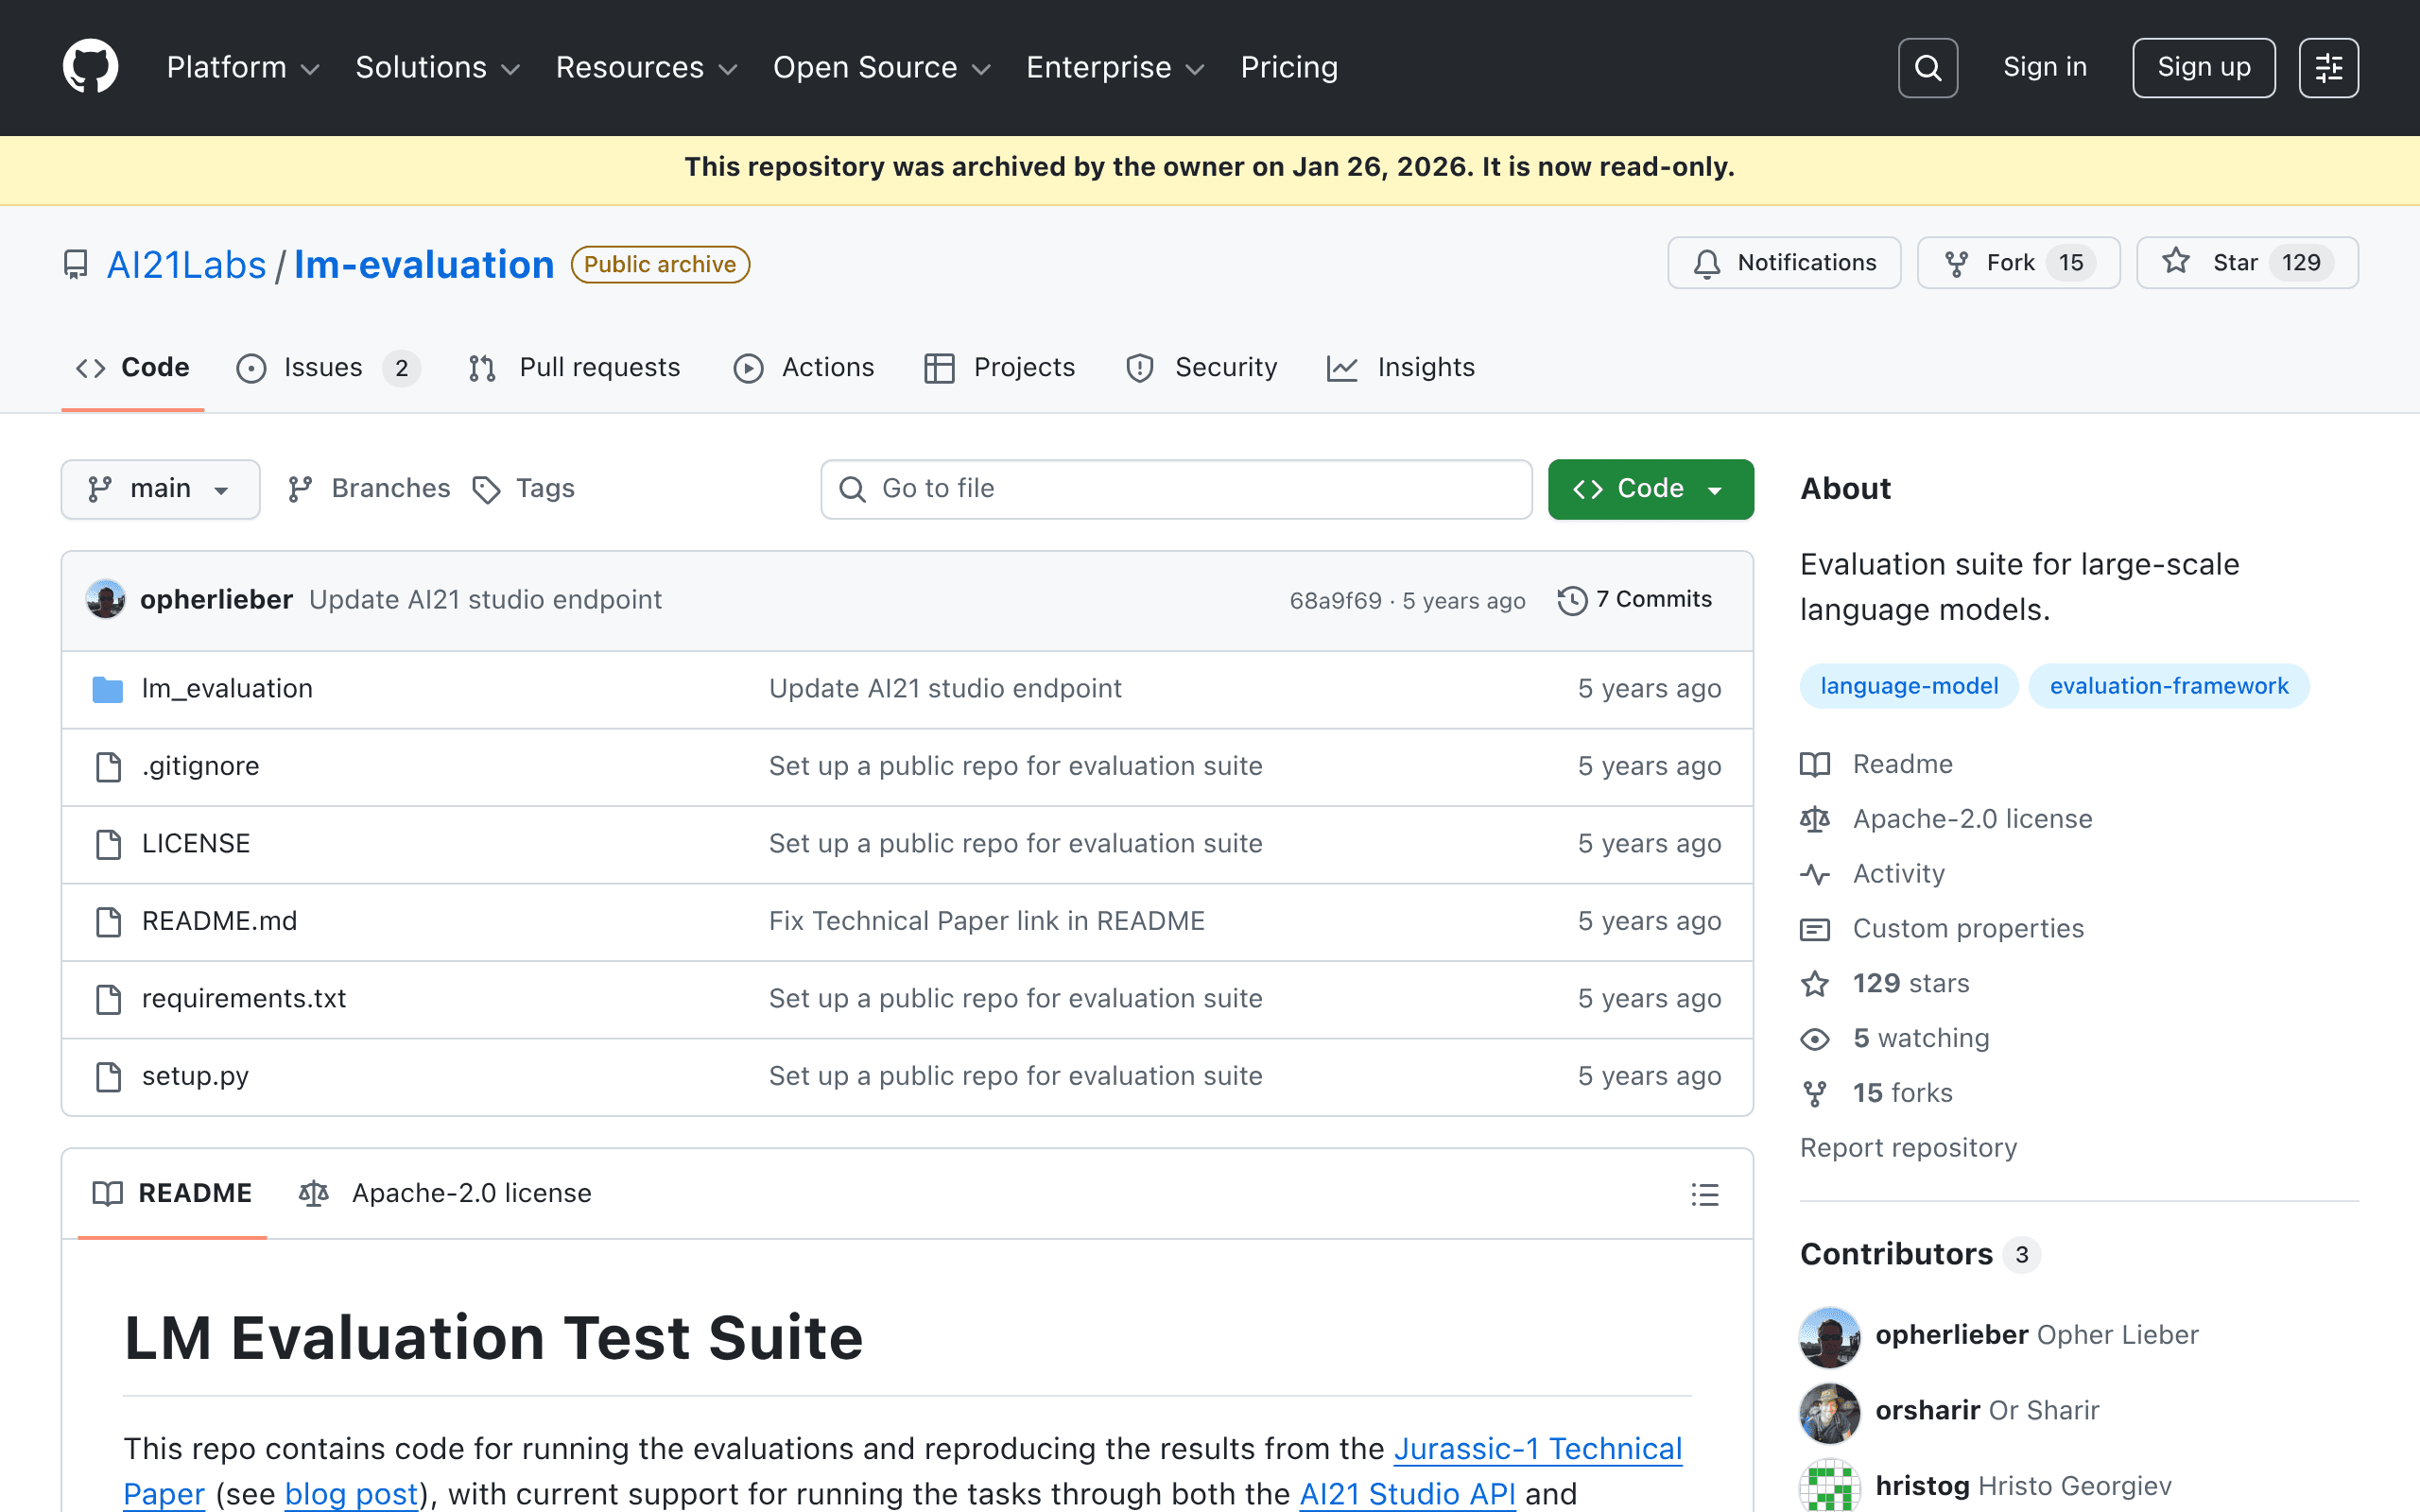The width and height of the screenshot is (2420, 1512).
Task: Select the README tab
Action: [x=172, y=1194]
